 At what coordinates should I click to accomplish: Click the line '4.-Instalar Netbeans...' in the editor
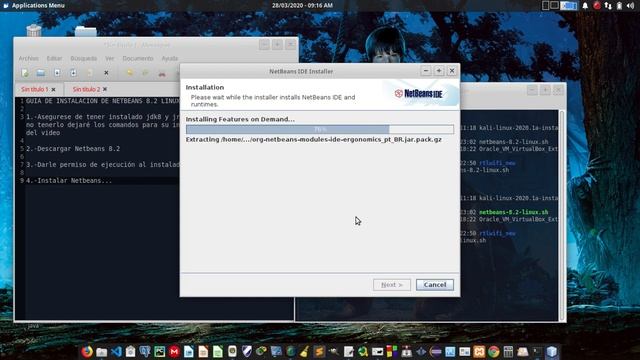pyautogui.click(x=69, y=180)
